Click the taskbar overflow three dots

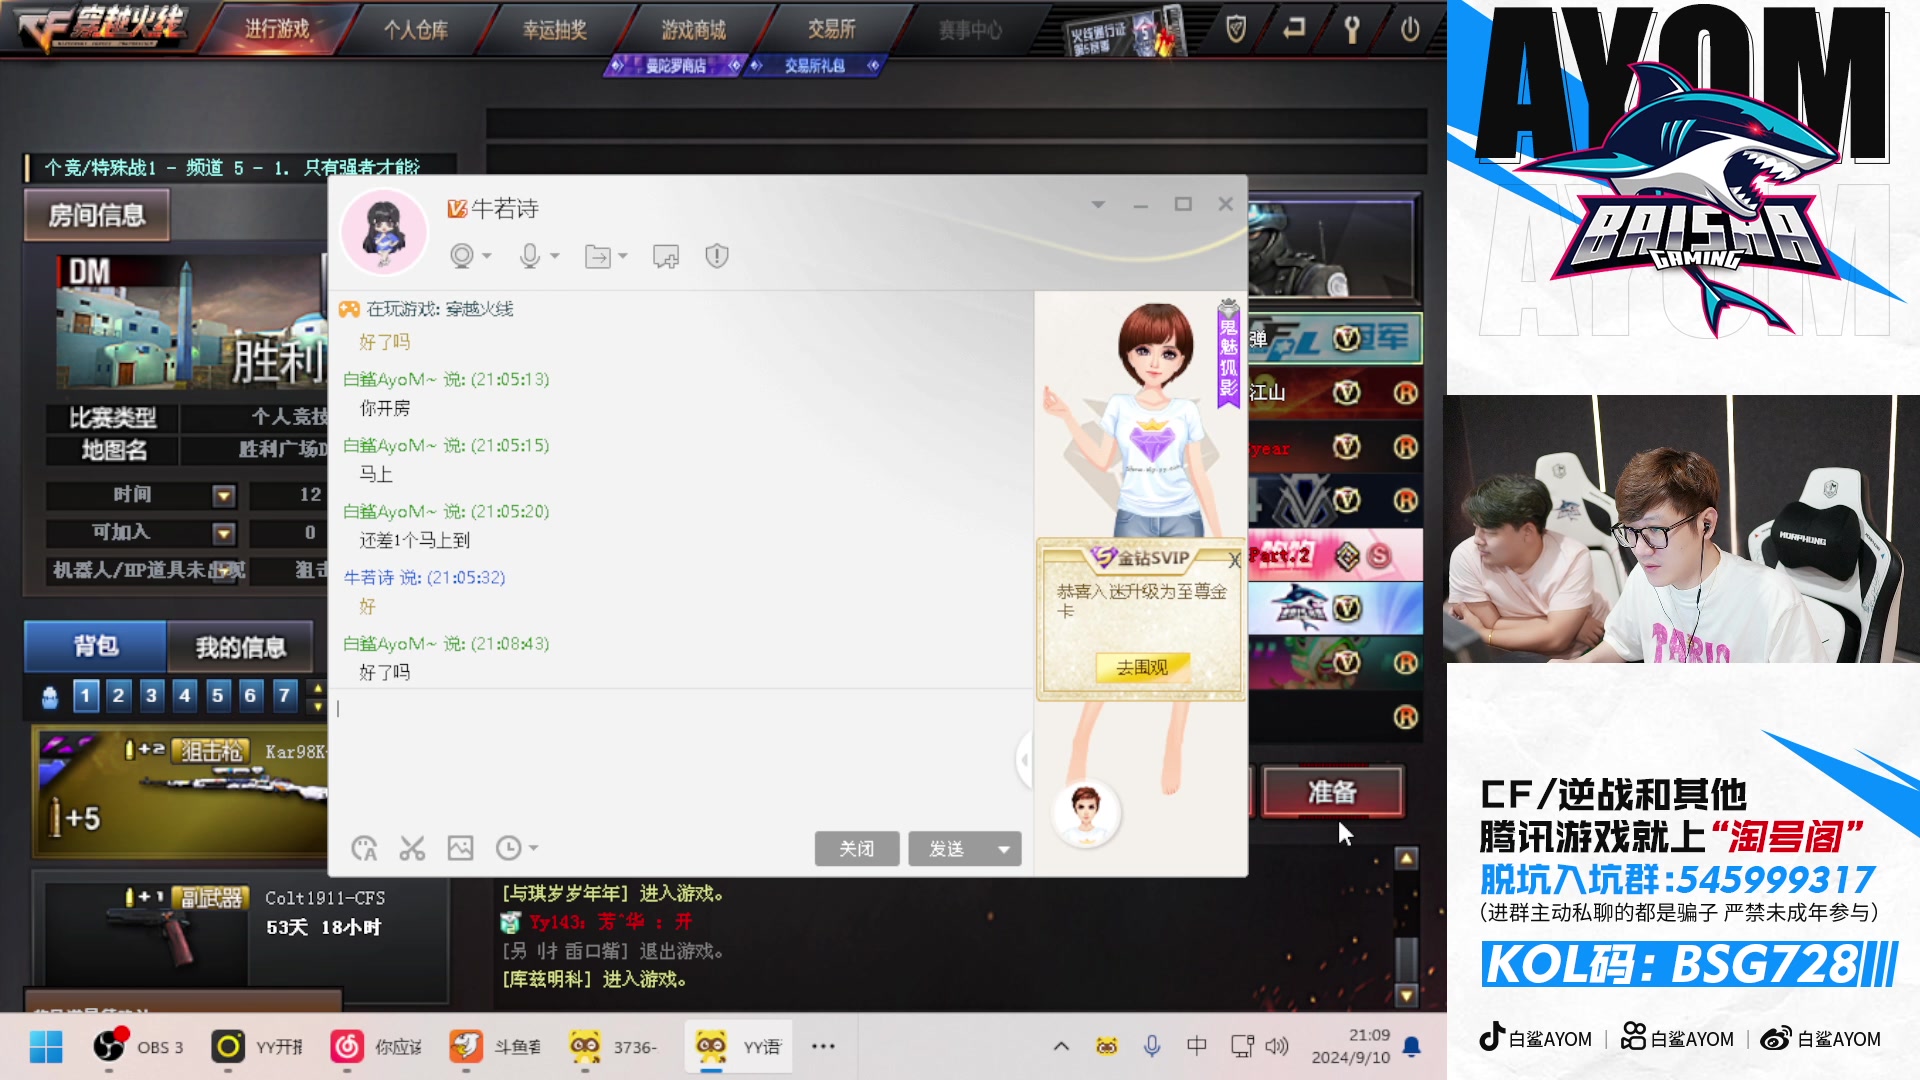(823, 1047)
